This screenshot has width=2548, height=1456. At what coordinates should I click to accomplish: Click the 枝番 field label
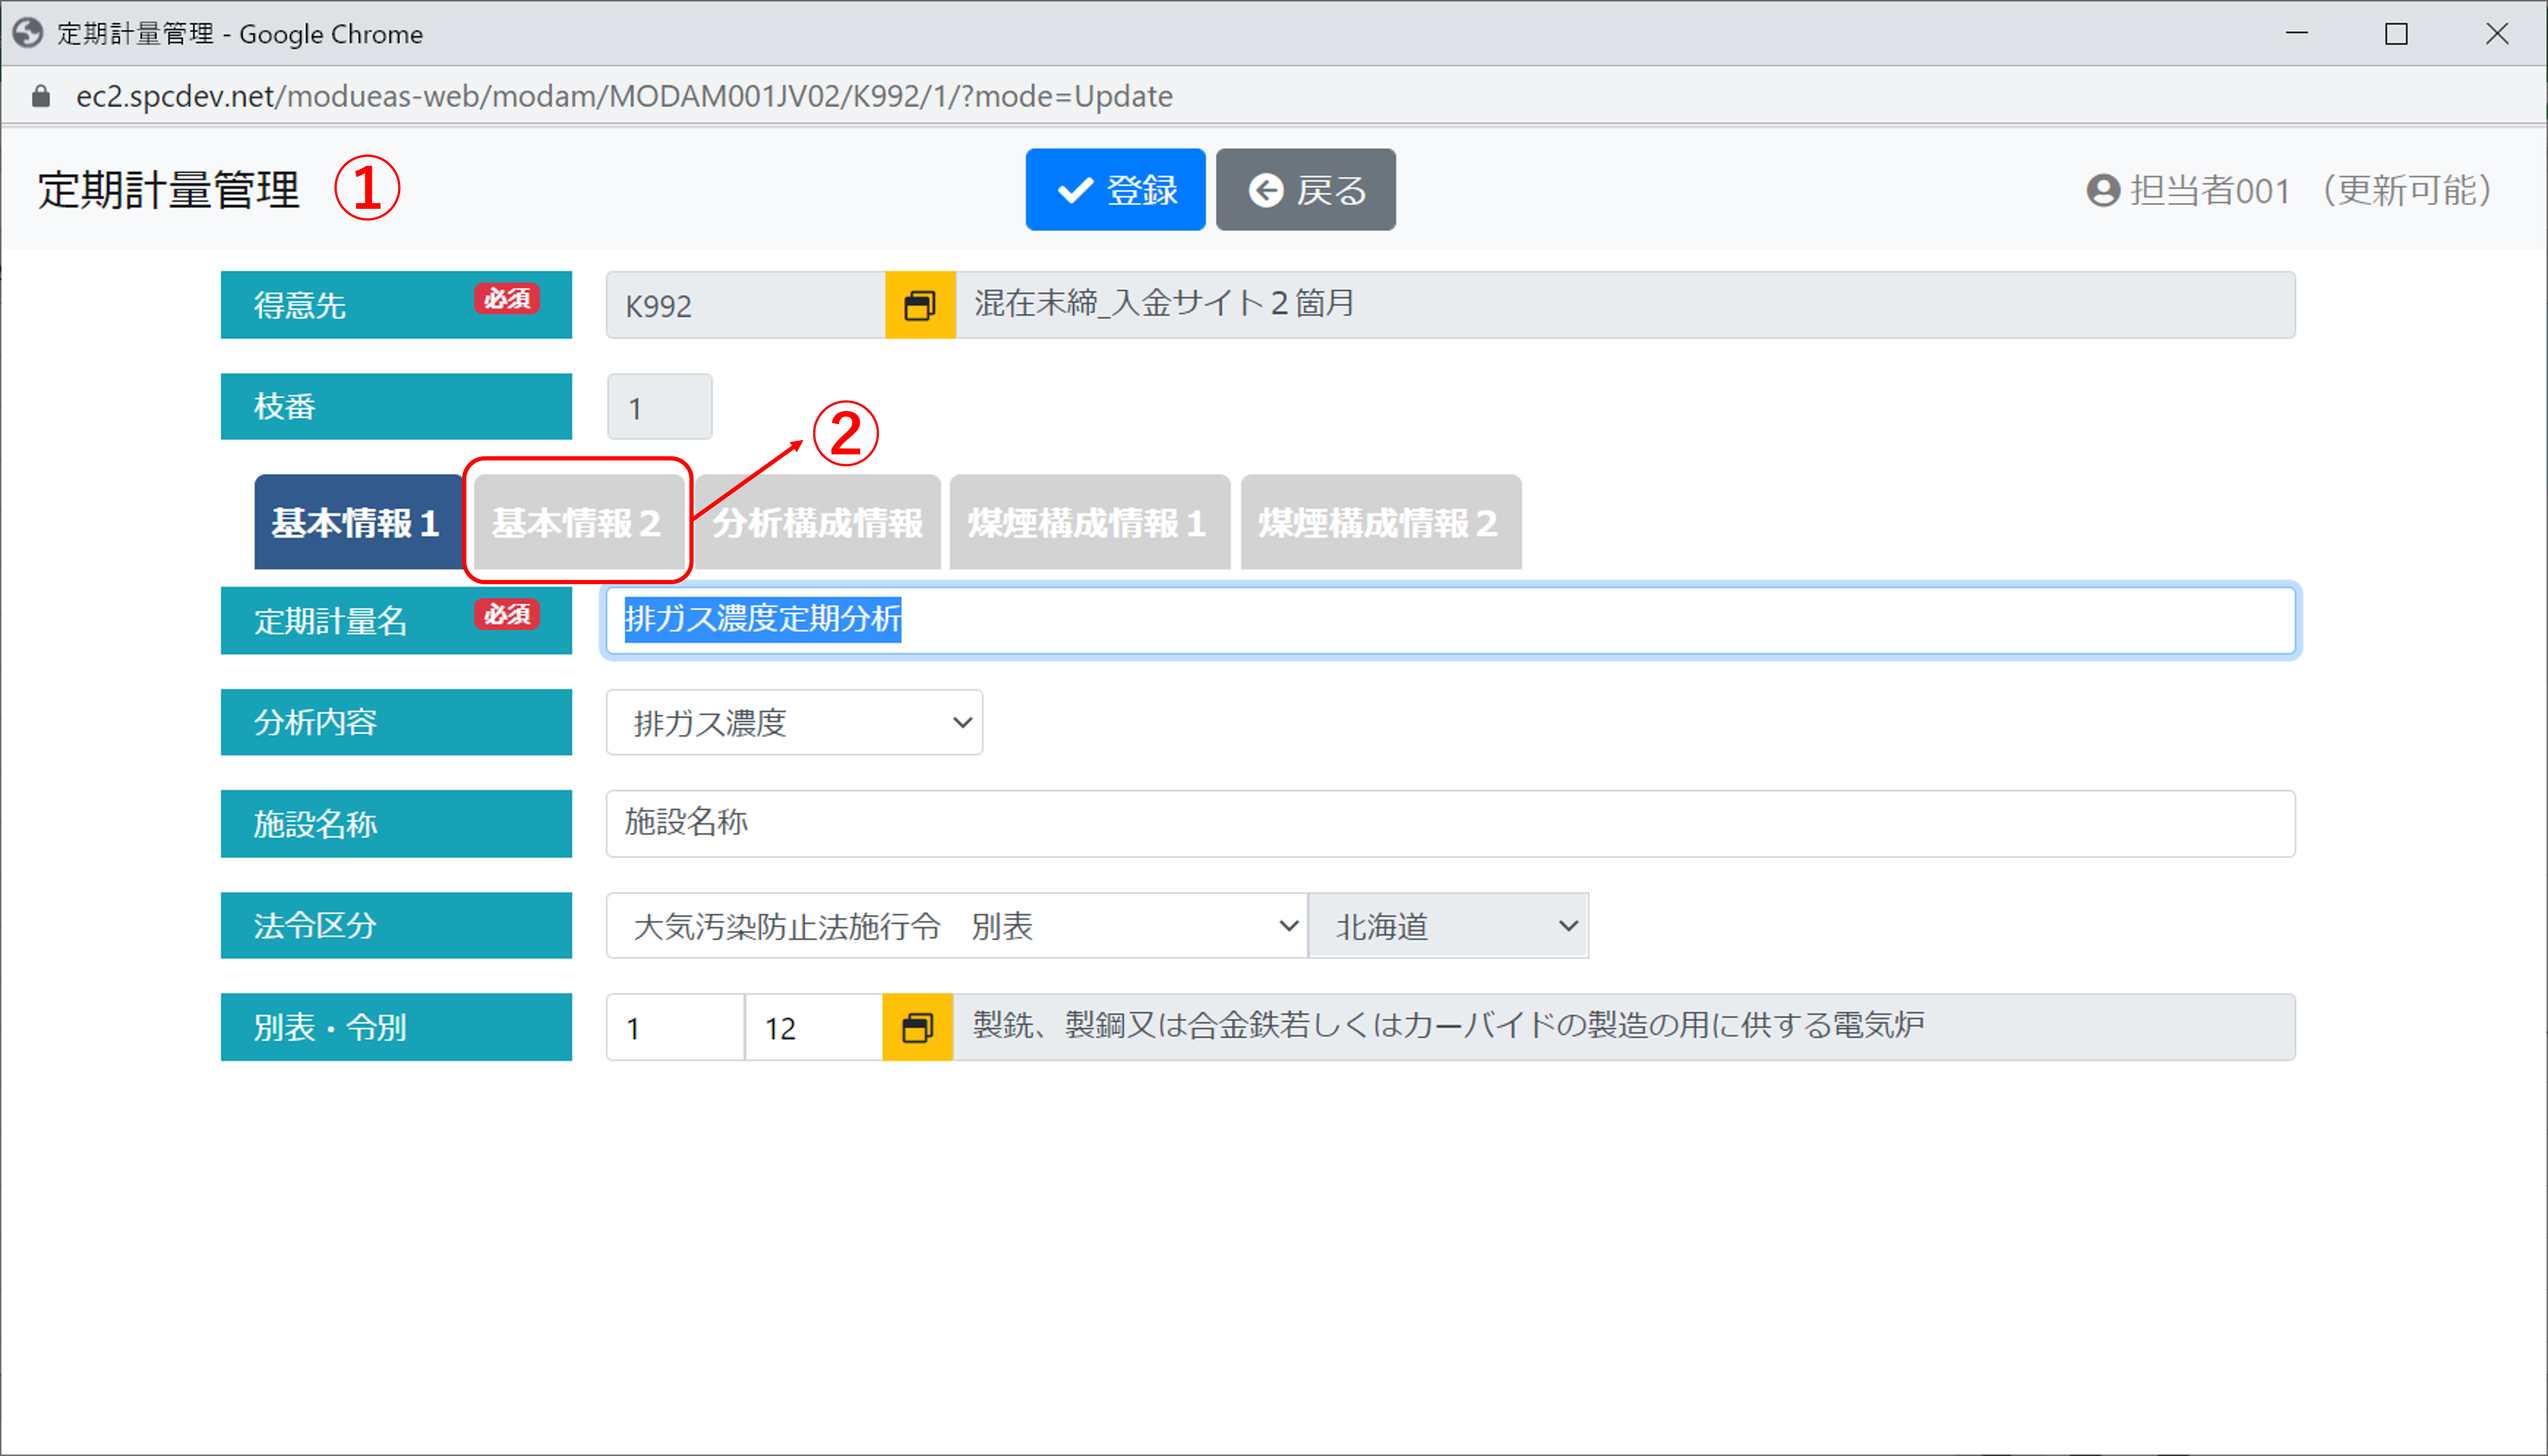(396, 407)
